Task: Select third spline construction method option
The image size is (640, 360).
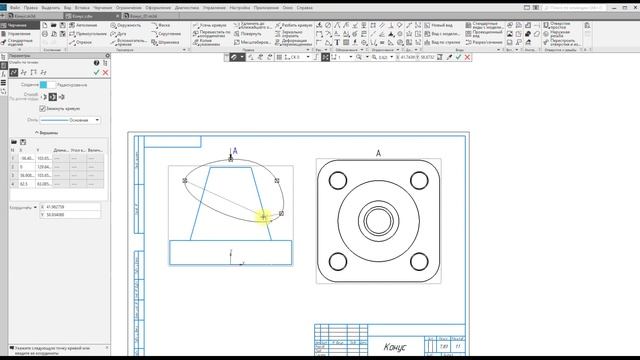Action: tap(62, 97)
